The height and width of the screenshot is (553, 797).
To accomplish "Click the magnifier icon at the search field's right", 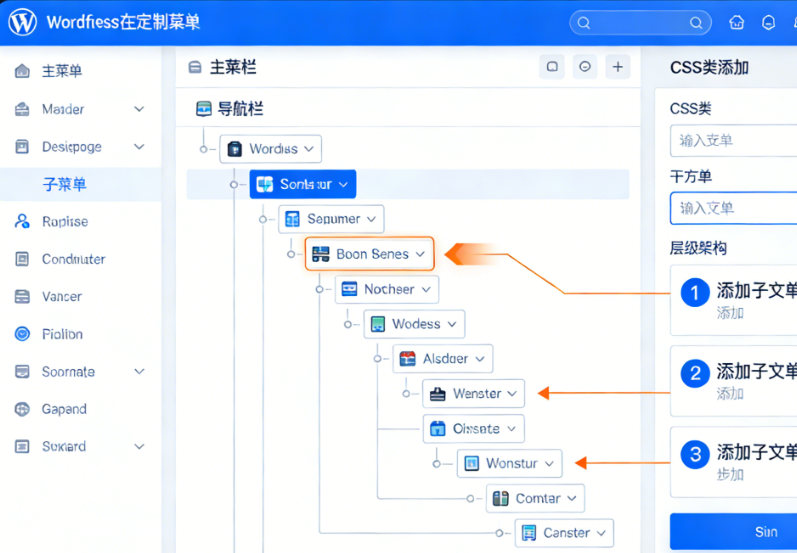I will pos(696,23).
